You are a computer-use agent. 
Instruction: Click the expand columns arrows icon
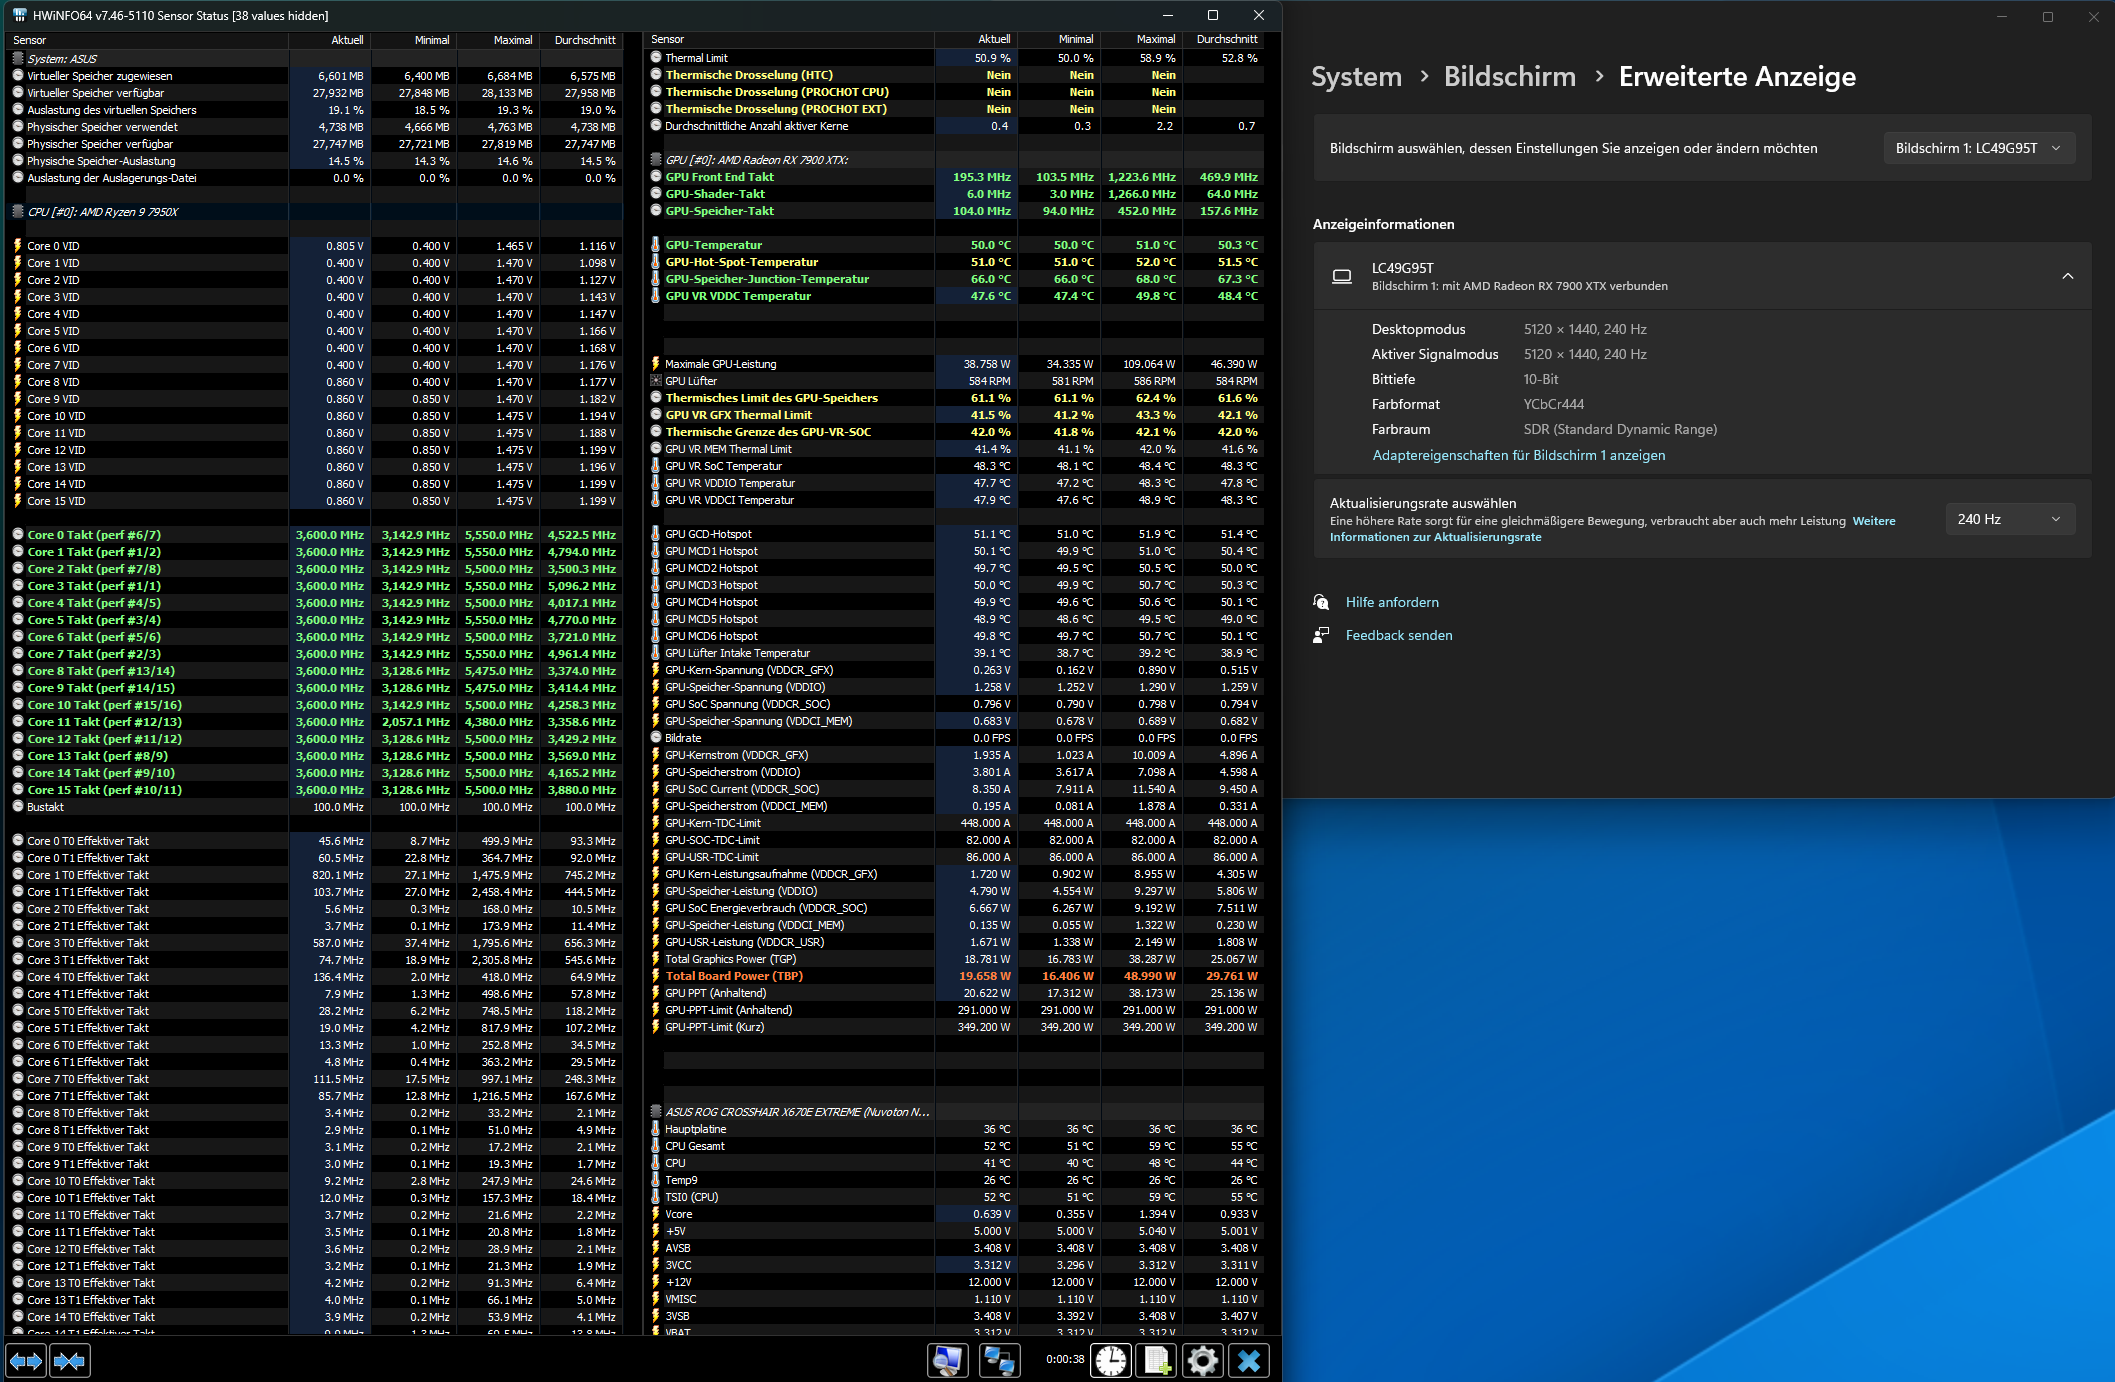26,1360
